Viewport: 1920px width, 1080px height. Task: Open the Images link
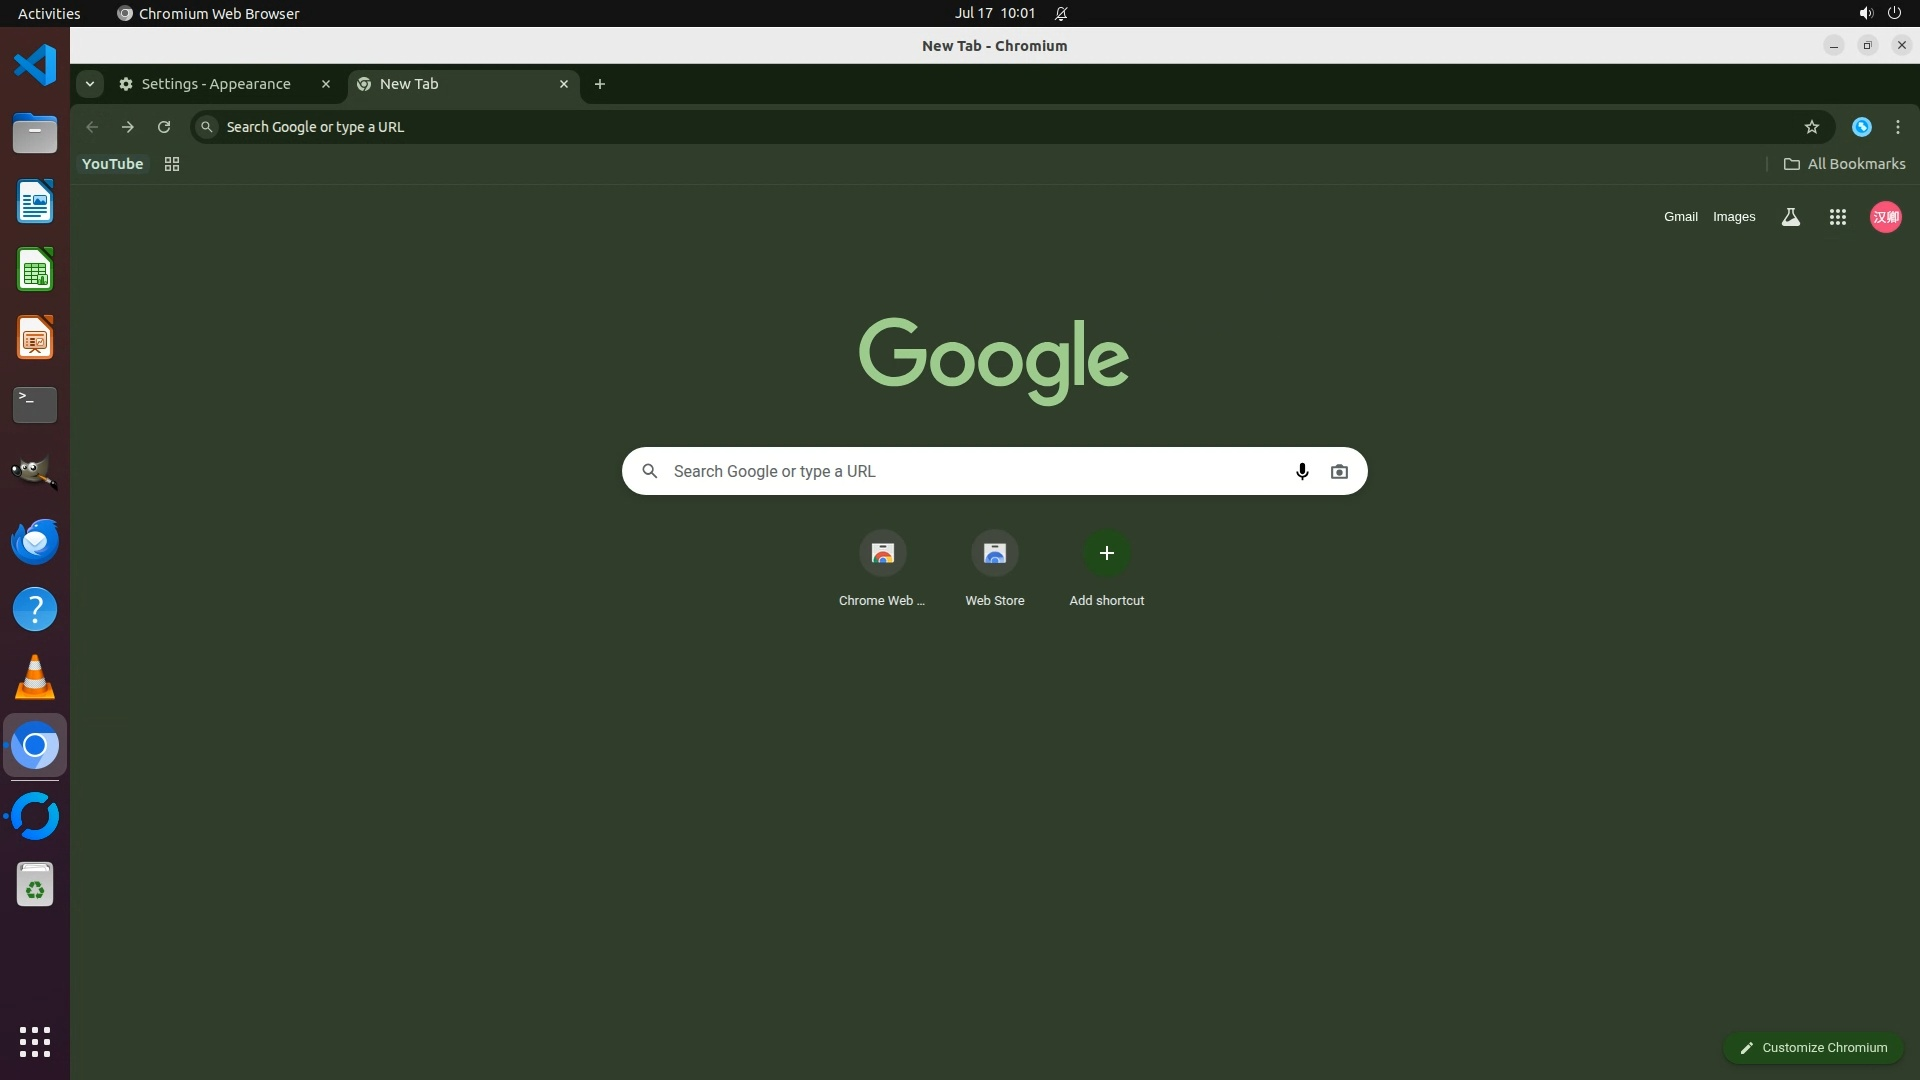coord(1733,217)
